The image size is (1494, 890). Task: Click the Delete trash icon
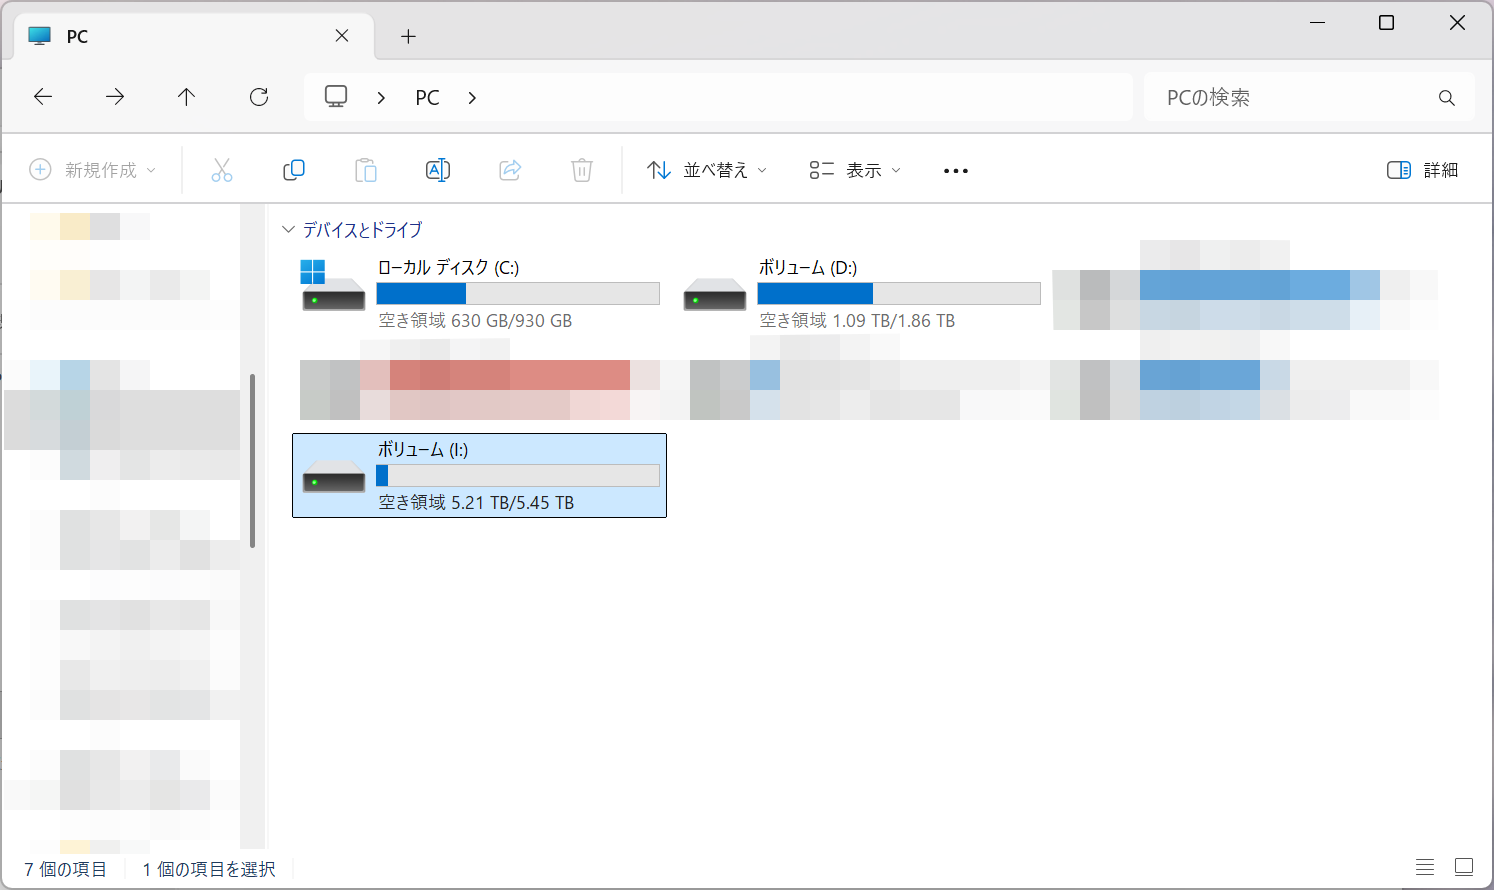click(582, 170)
